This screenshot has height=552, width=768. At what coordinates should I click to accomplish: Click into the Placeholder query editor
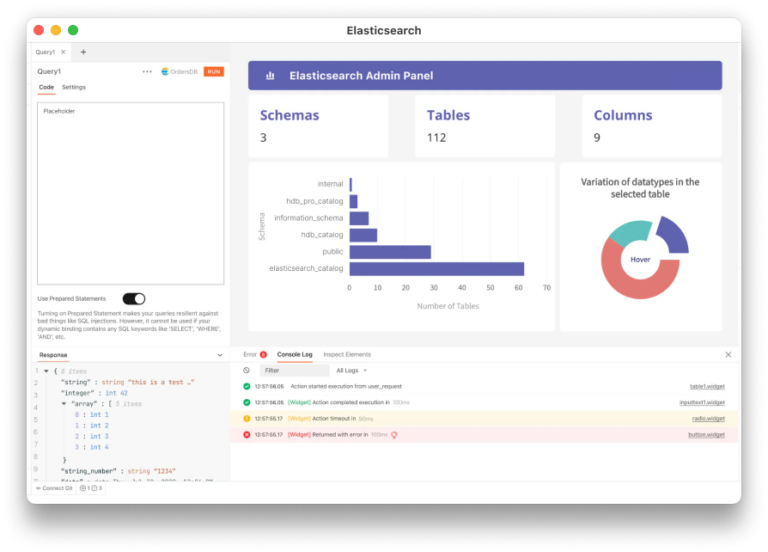pyautogui.click(x=131, y=193)
